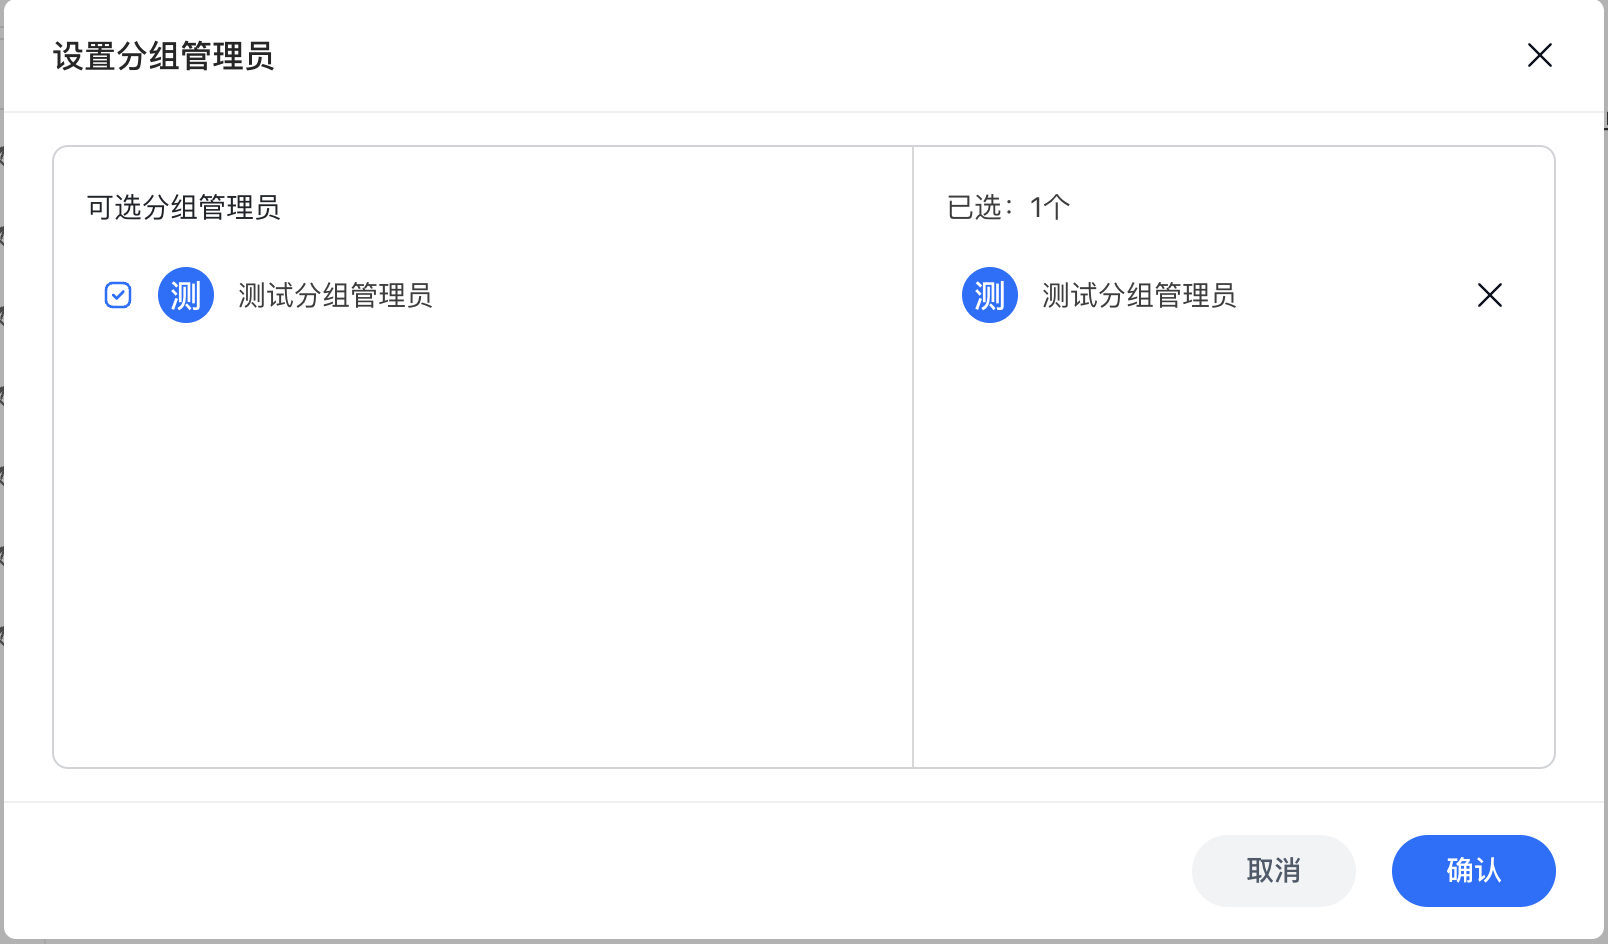This screenshot has width=1608, height=944.
Task: Close the 设置分组管理员 dialog
Action: pos(1539,55)
